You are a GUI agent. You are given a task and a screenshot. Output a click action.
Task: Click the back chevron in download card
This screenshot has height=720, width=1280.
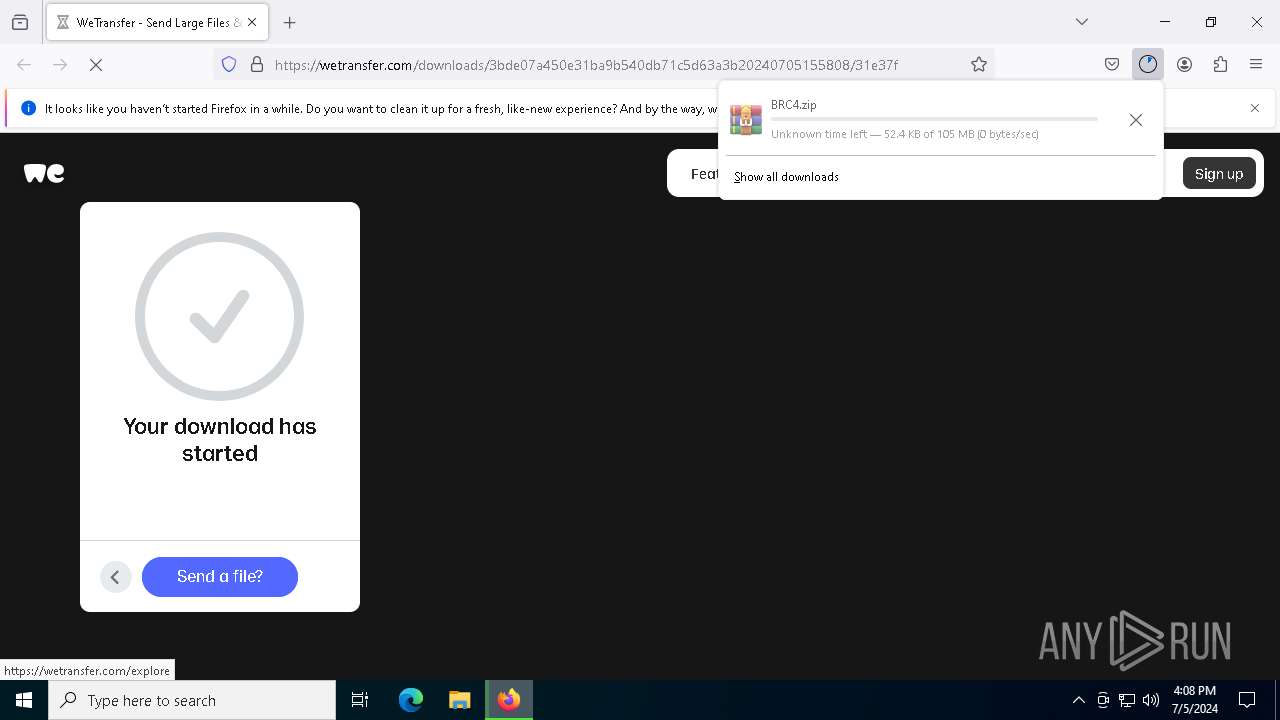[x=115, y=577]
